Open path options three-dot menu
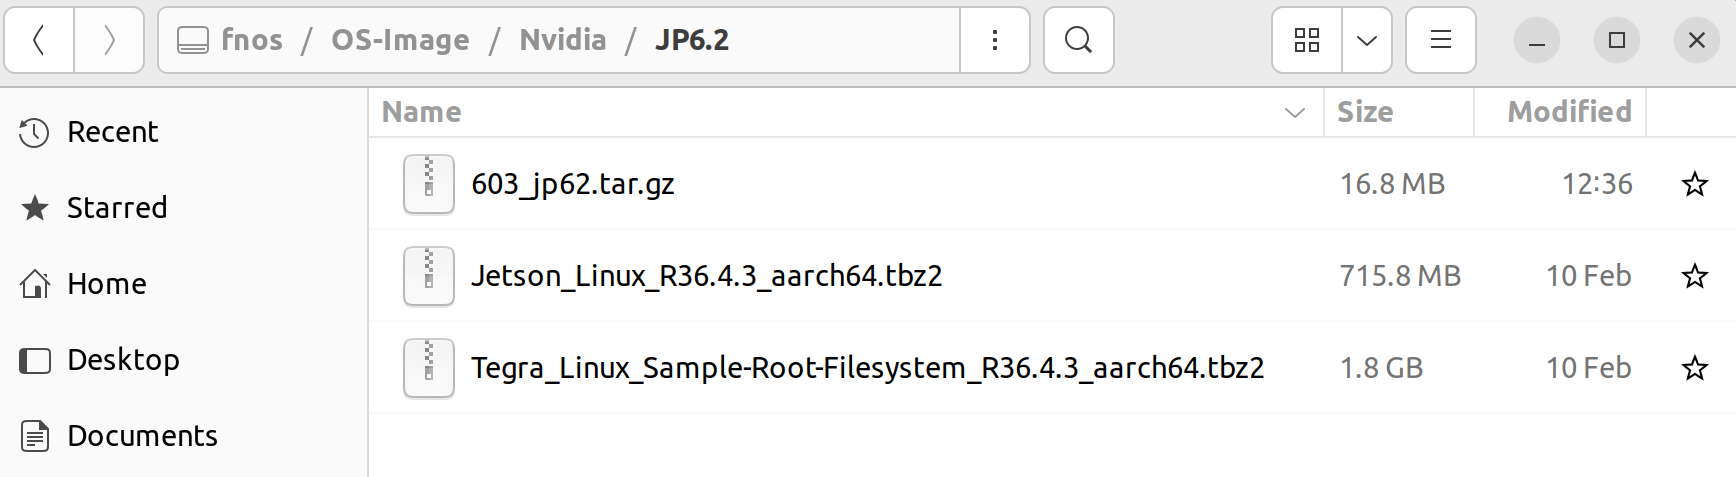The image size is (1736, 477). (x=994, y=40)
